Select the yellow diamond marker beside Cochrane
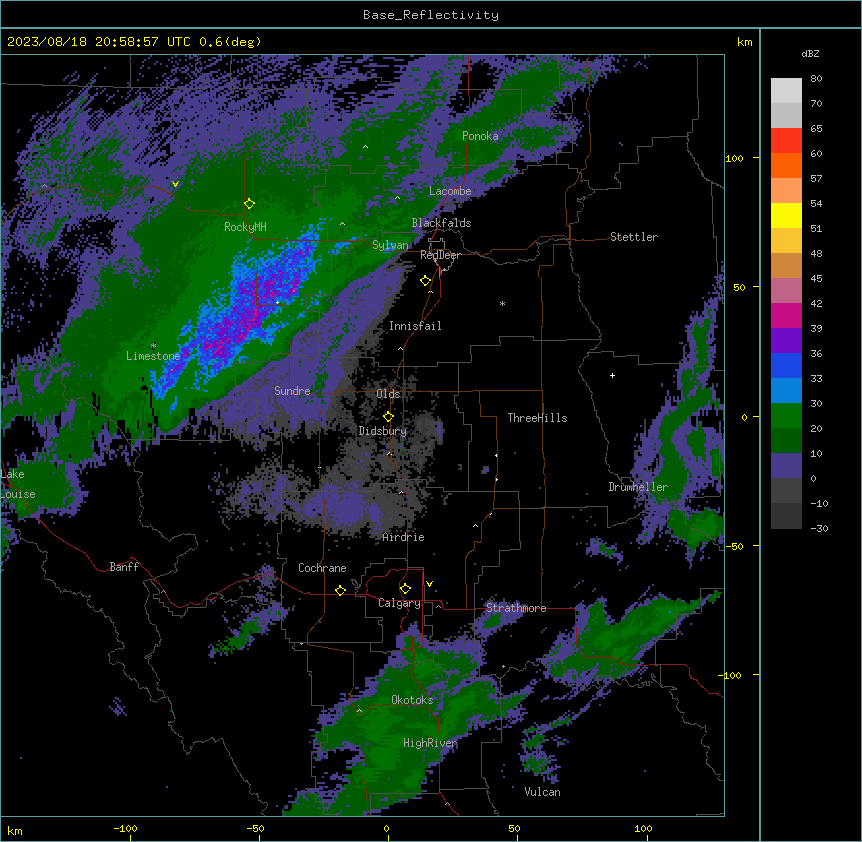The height and width of the screenshot is (842, 862). (340, 590)
